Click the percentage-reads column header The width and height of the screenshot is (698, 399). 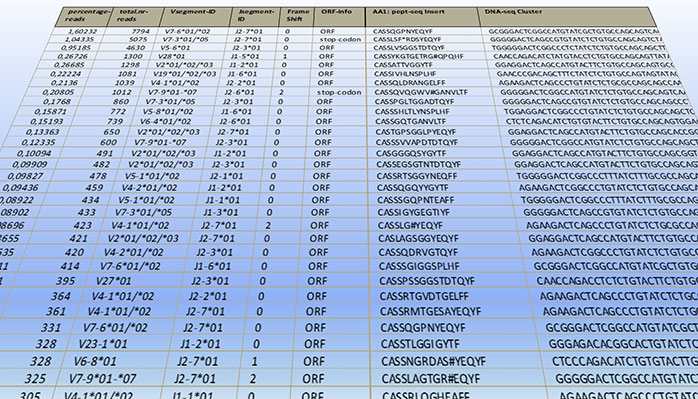pyautogui.click(x=83, y=16)
